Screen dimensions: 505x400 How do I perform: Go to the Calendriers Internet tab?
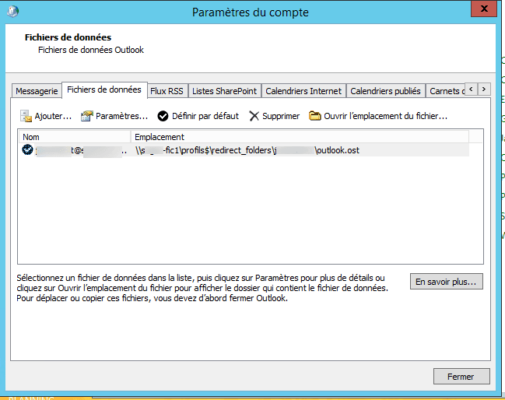tap(303, 91)
